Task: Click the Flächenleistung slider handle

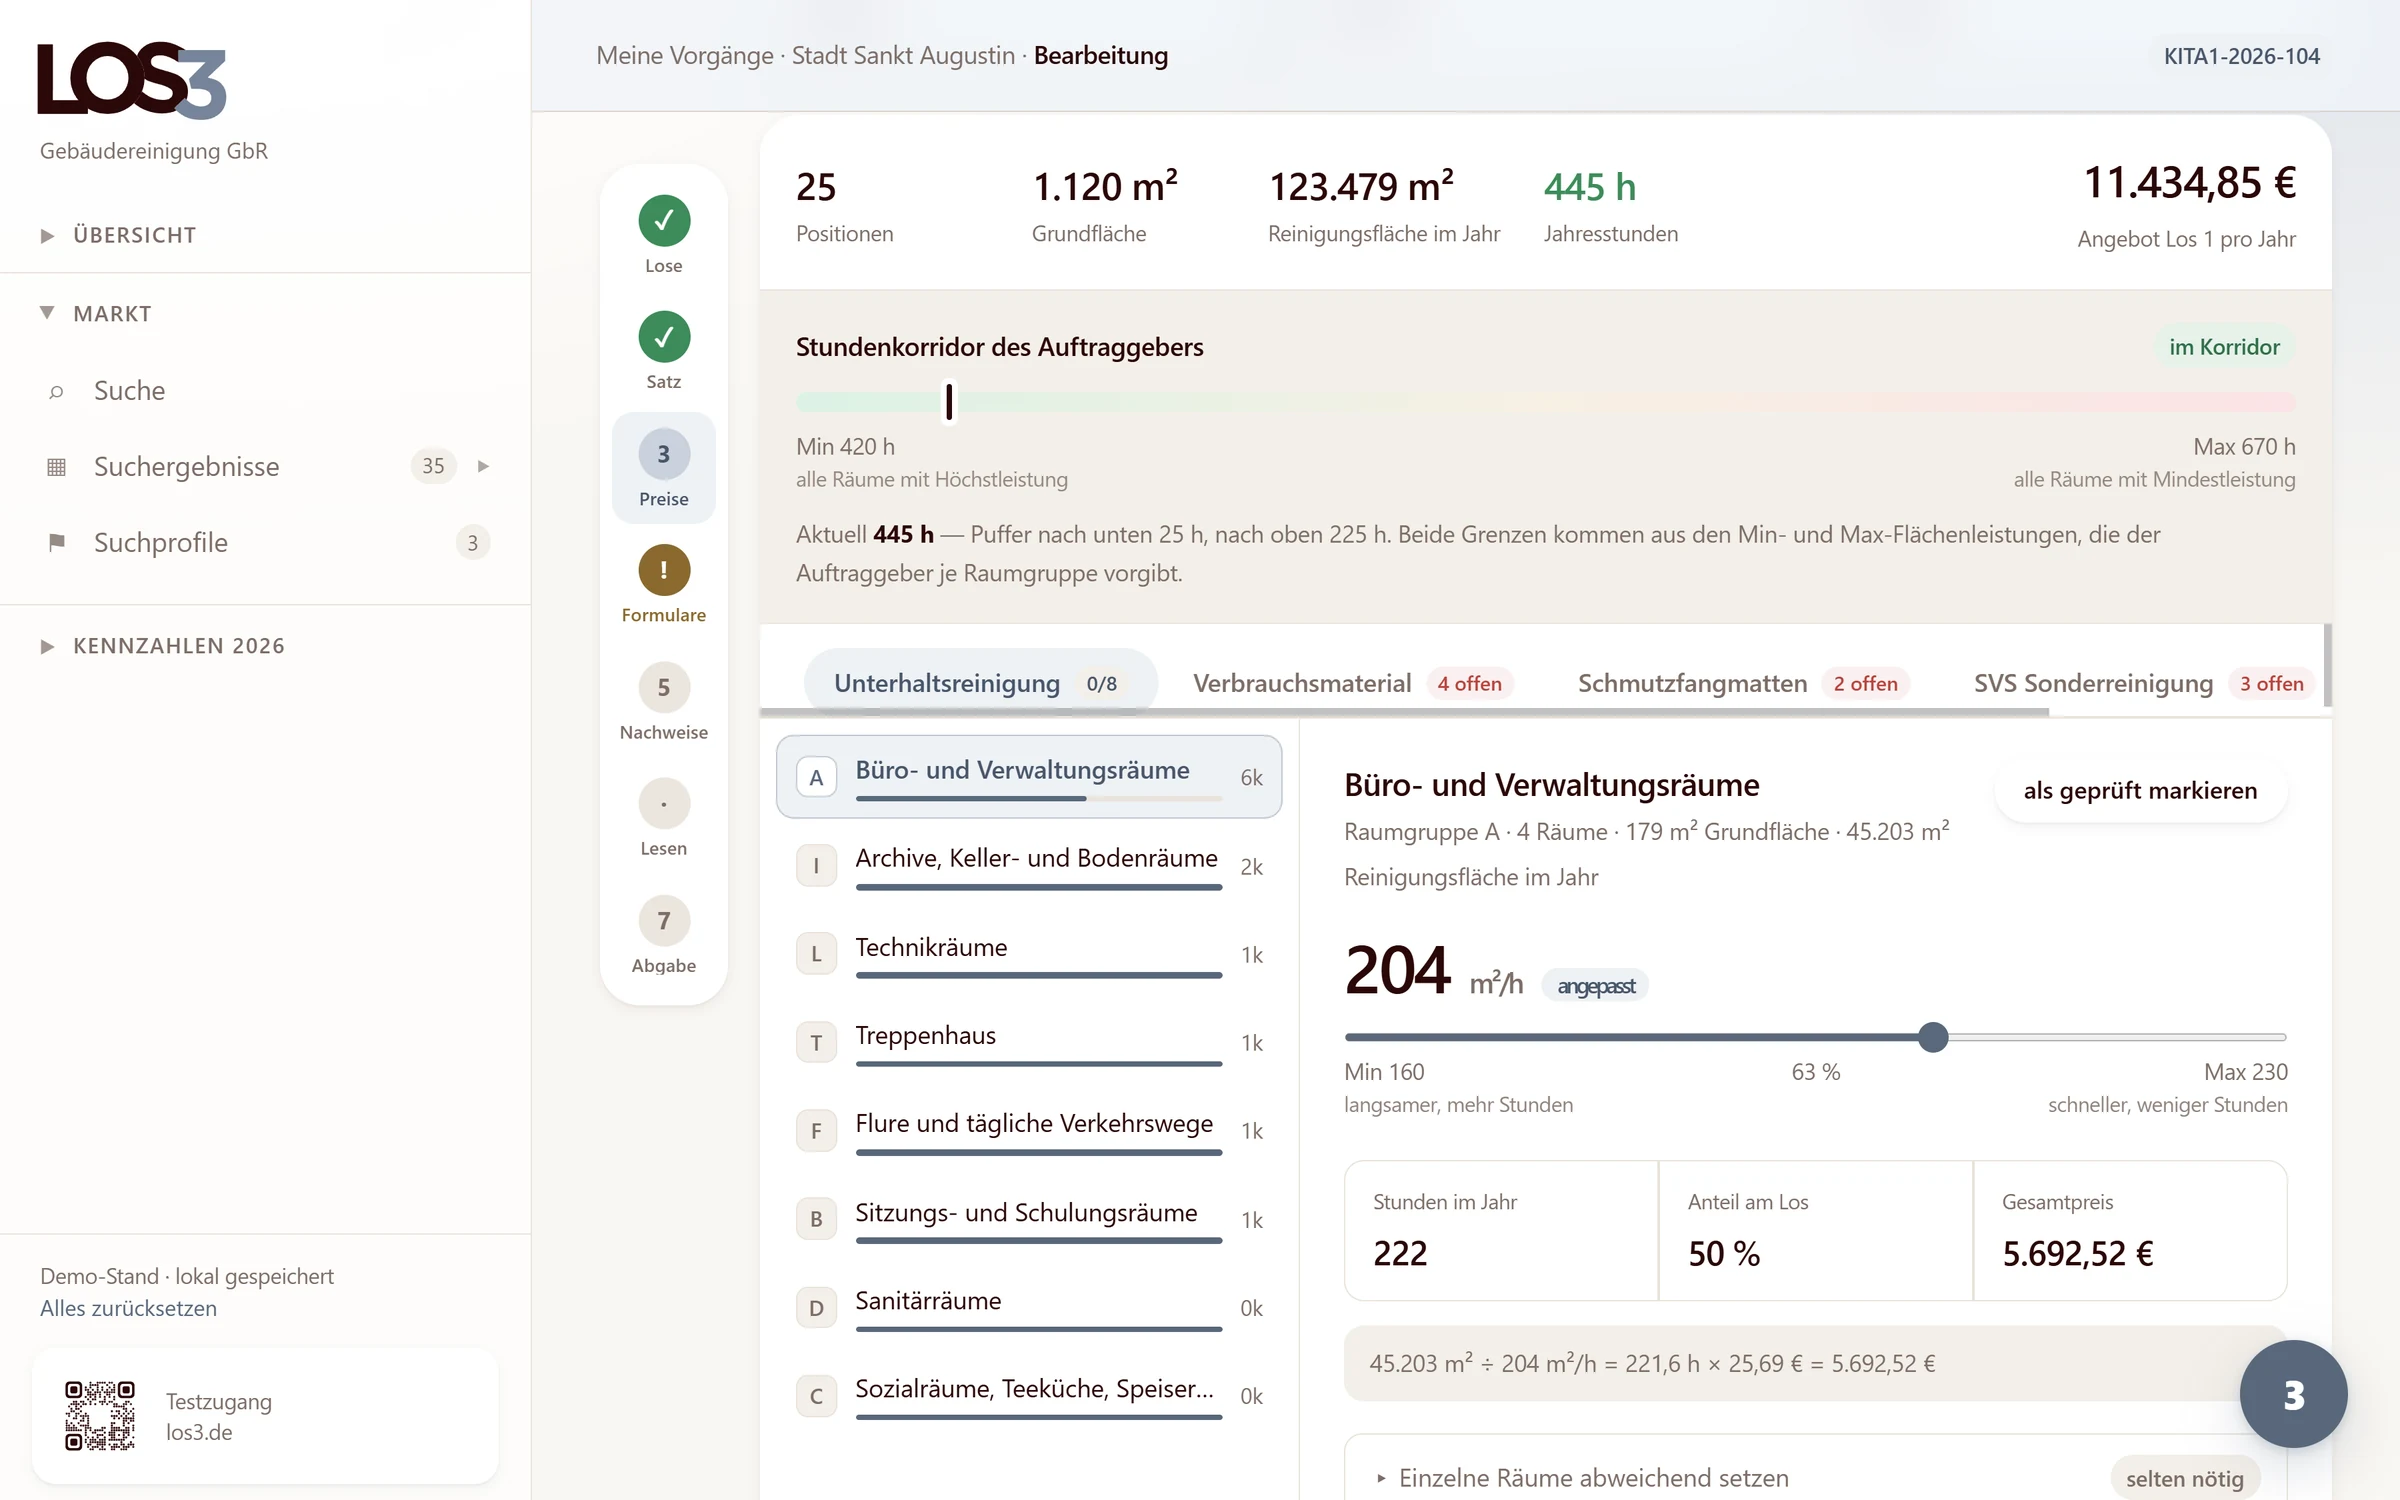Action: click(1933, 1037)
